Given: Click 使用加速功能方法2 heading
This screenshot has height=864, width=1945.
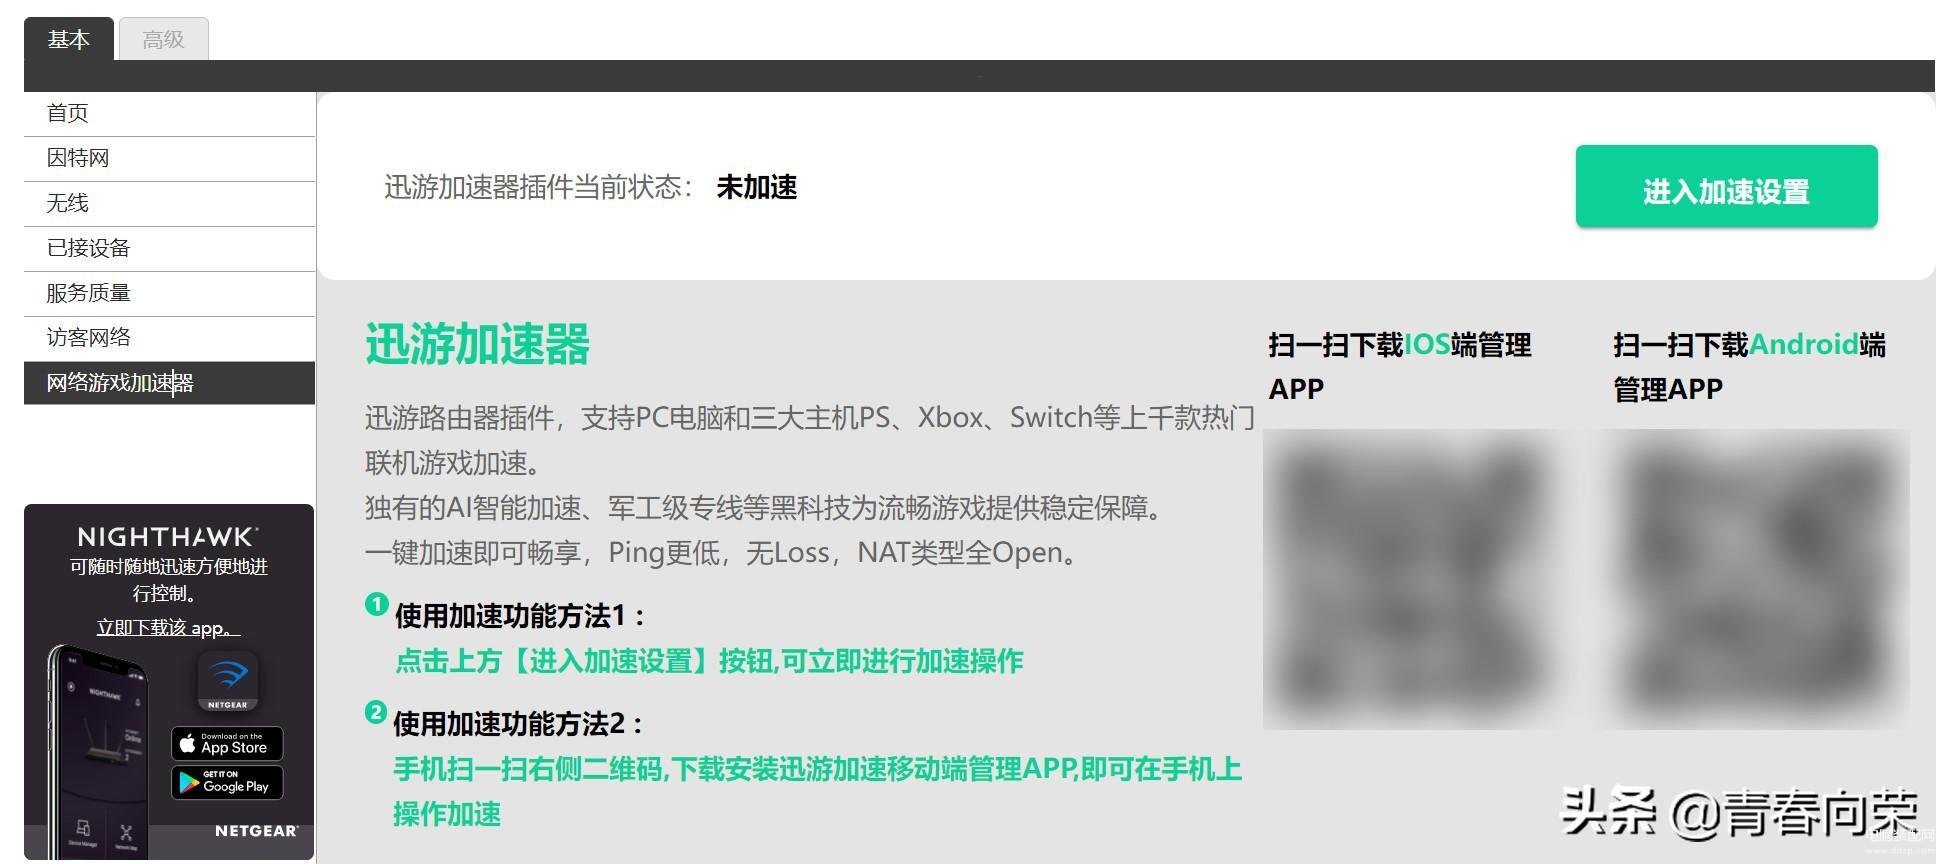Looking at the screenshot, I should point(519,724).
